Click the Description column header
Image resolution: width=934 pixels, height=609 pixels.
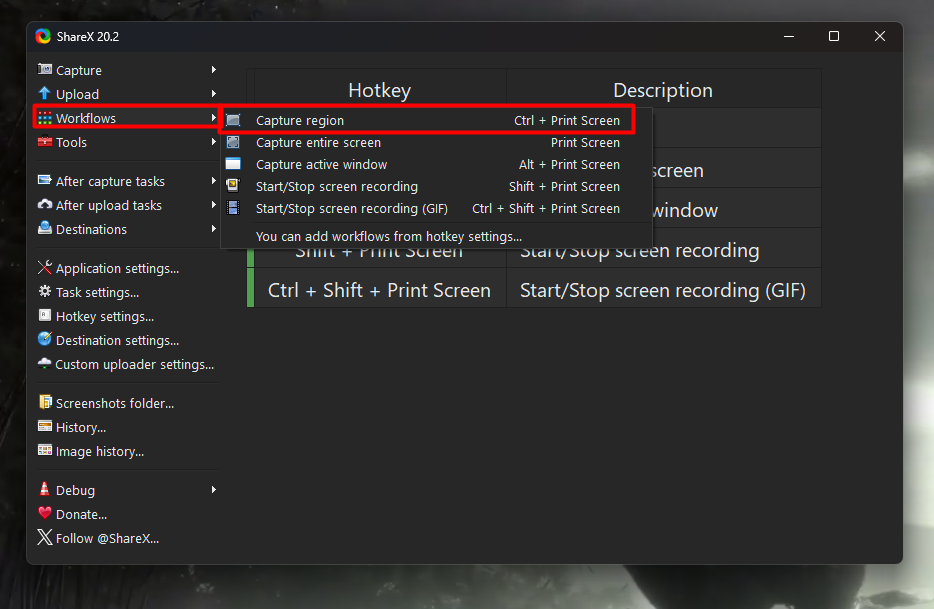[x=663, y=90]
